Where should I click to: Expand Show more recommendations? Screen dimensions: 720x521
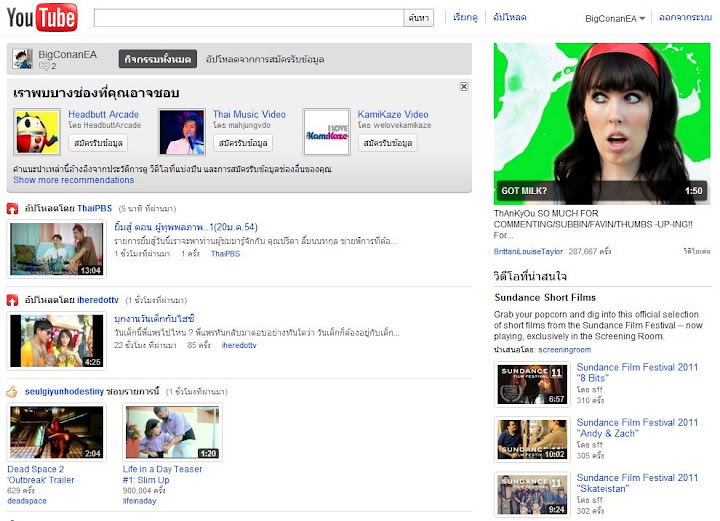click(x=73, y=180)
